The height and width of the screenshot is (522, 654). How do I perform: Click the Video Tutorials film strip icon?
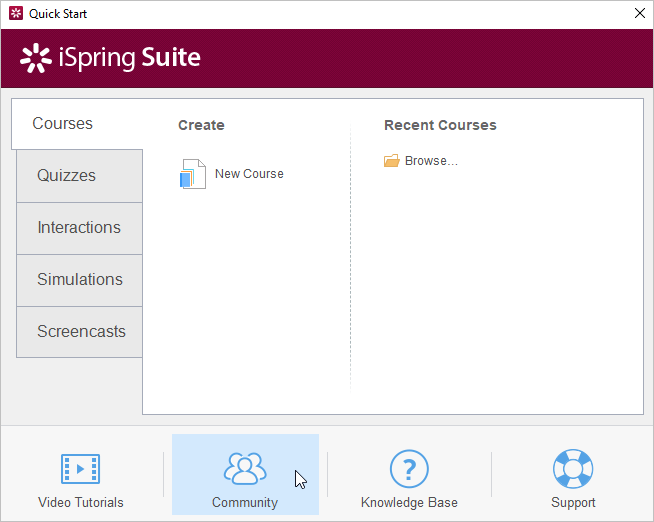click(80, 469)
